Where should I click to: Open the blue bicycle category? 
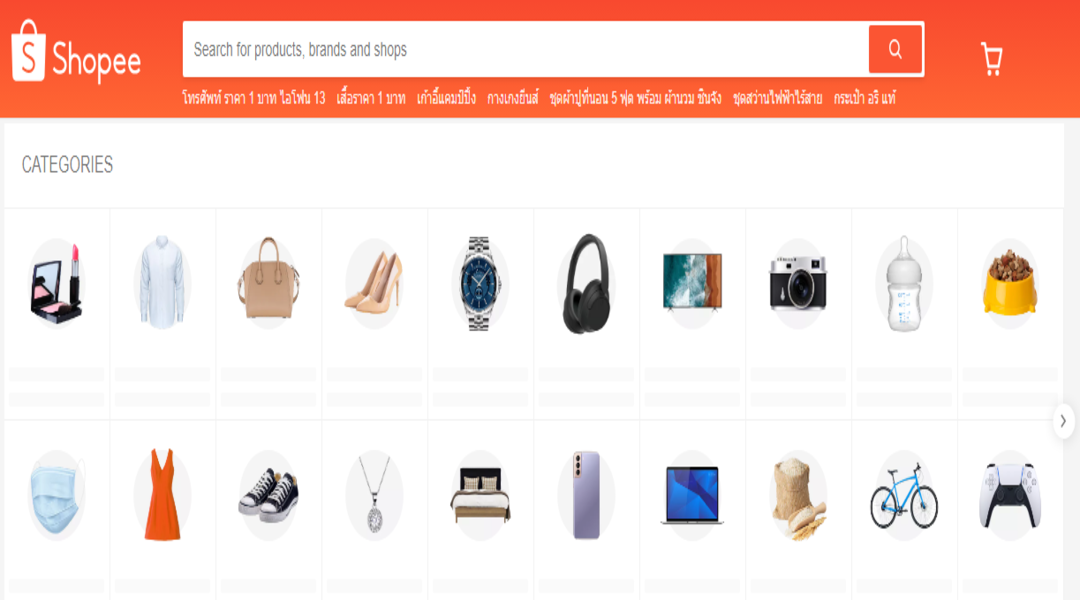(x=904, y=496)
